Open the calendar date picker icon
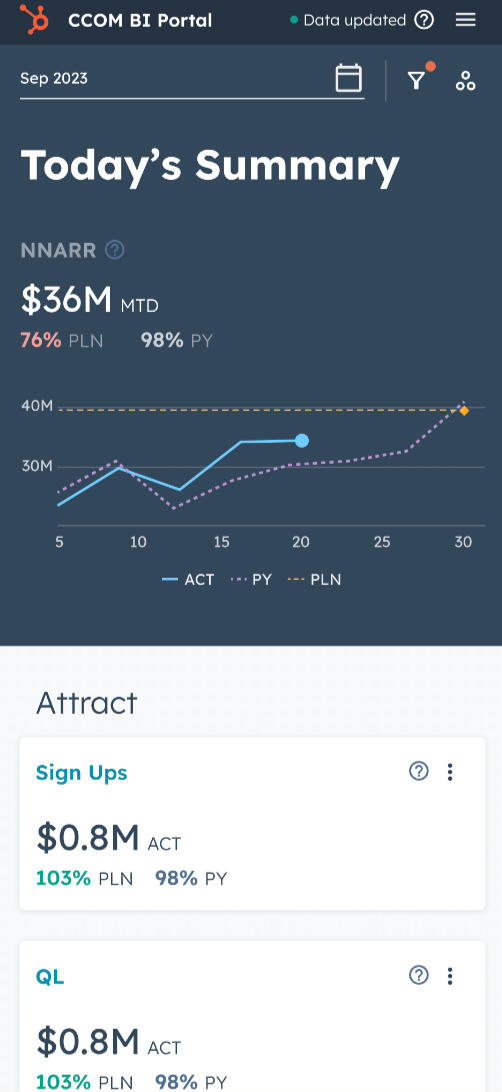 (x=349, y=78)
